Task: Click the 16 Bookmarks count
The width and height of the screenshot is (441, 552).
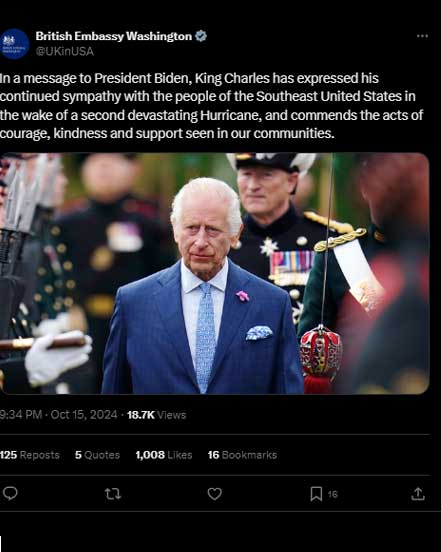Action: 242,455
